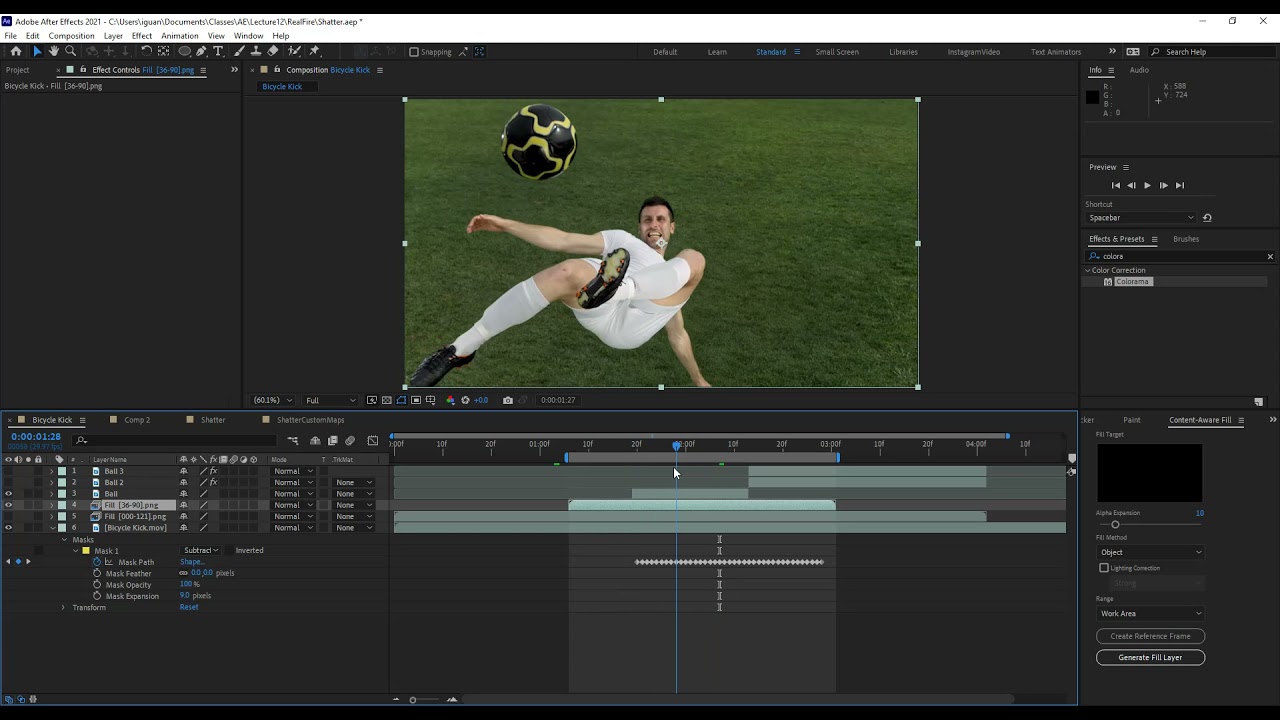The width and height of the screenshot is (1280, 720).
Task: Expand the Transform property group
Action: point(63,607)
